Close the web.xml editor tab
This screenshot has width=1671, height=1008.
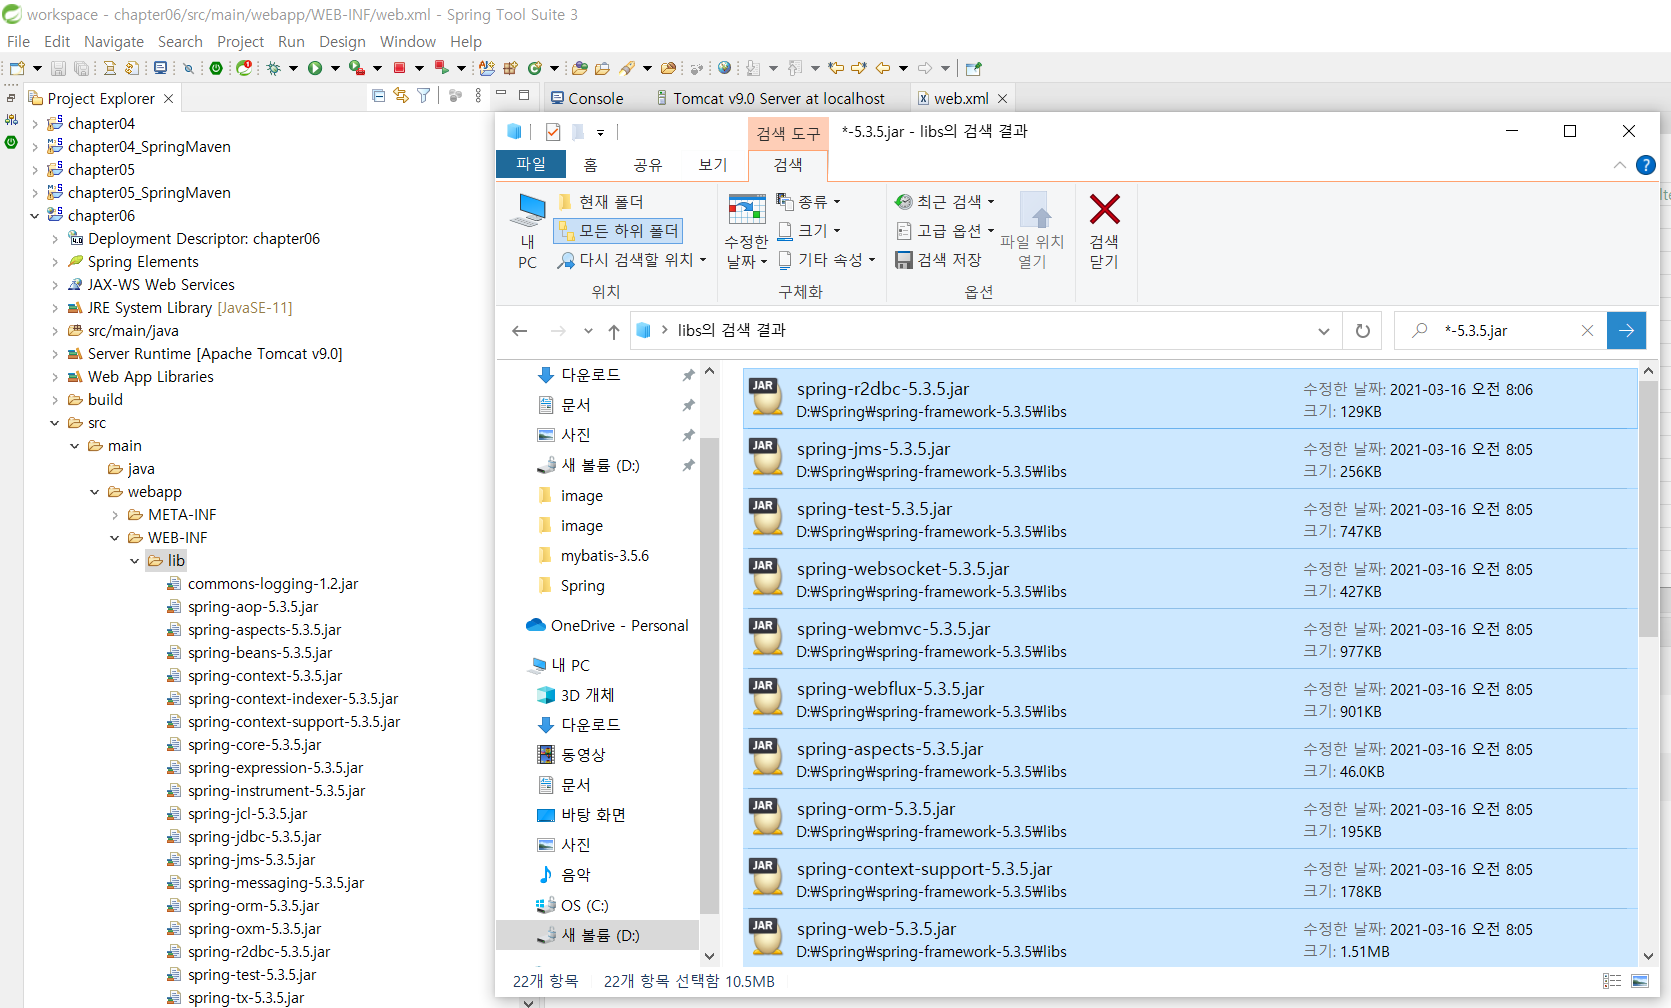[1002, 98]
